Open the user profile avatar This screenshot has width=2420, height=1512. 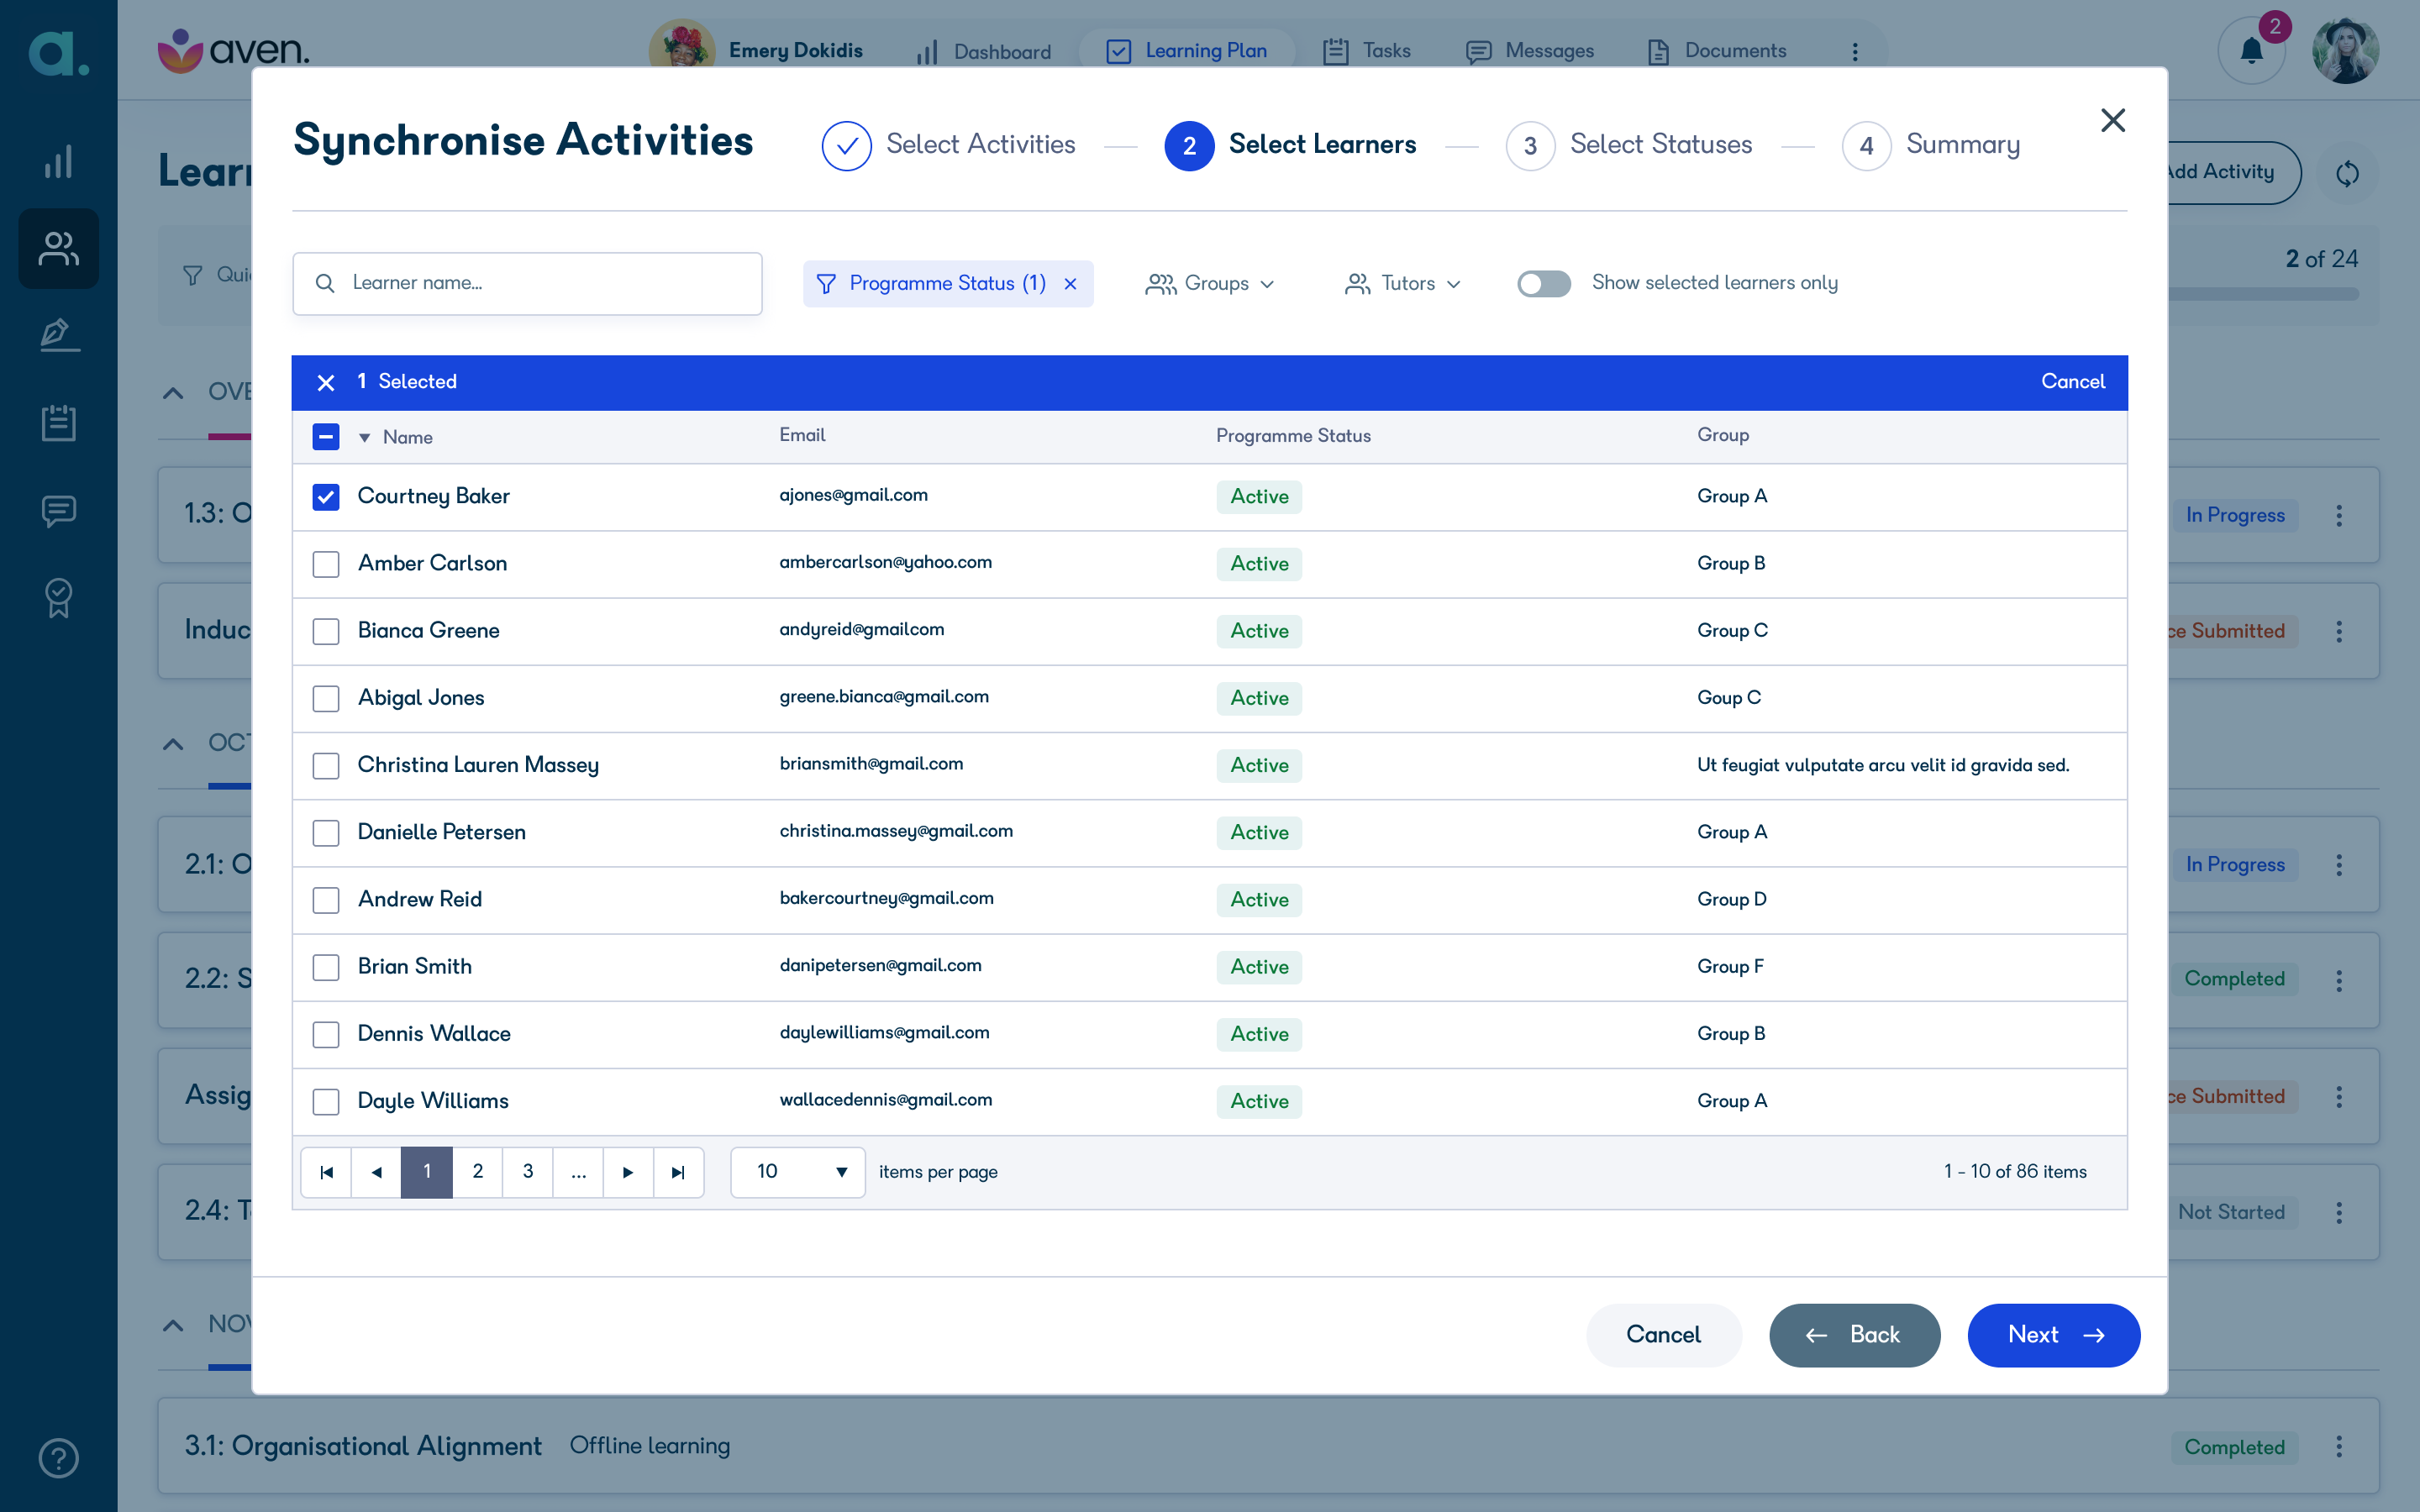(x=2346, y=50)
